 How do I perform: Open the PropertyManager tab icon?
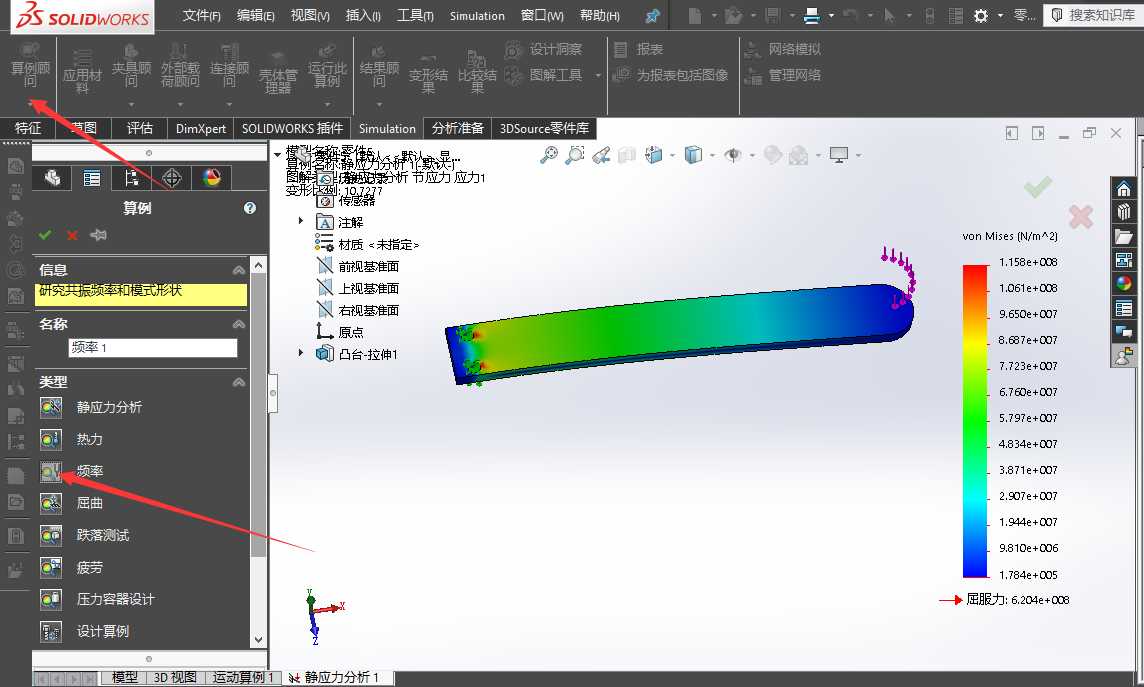click(x=92, y=178)
